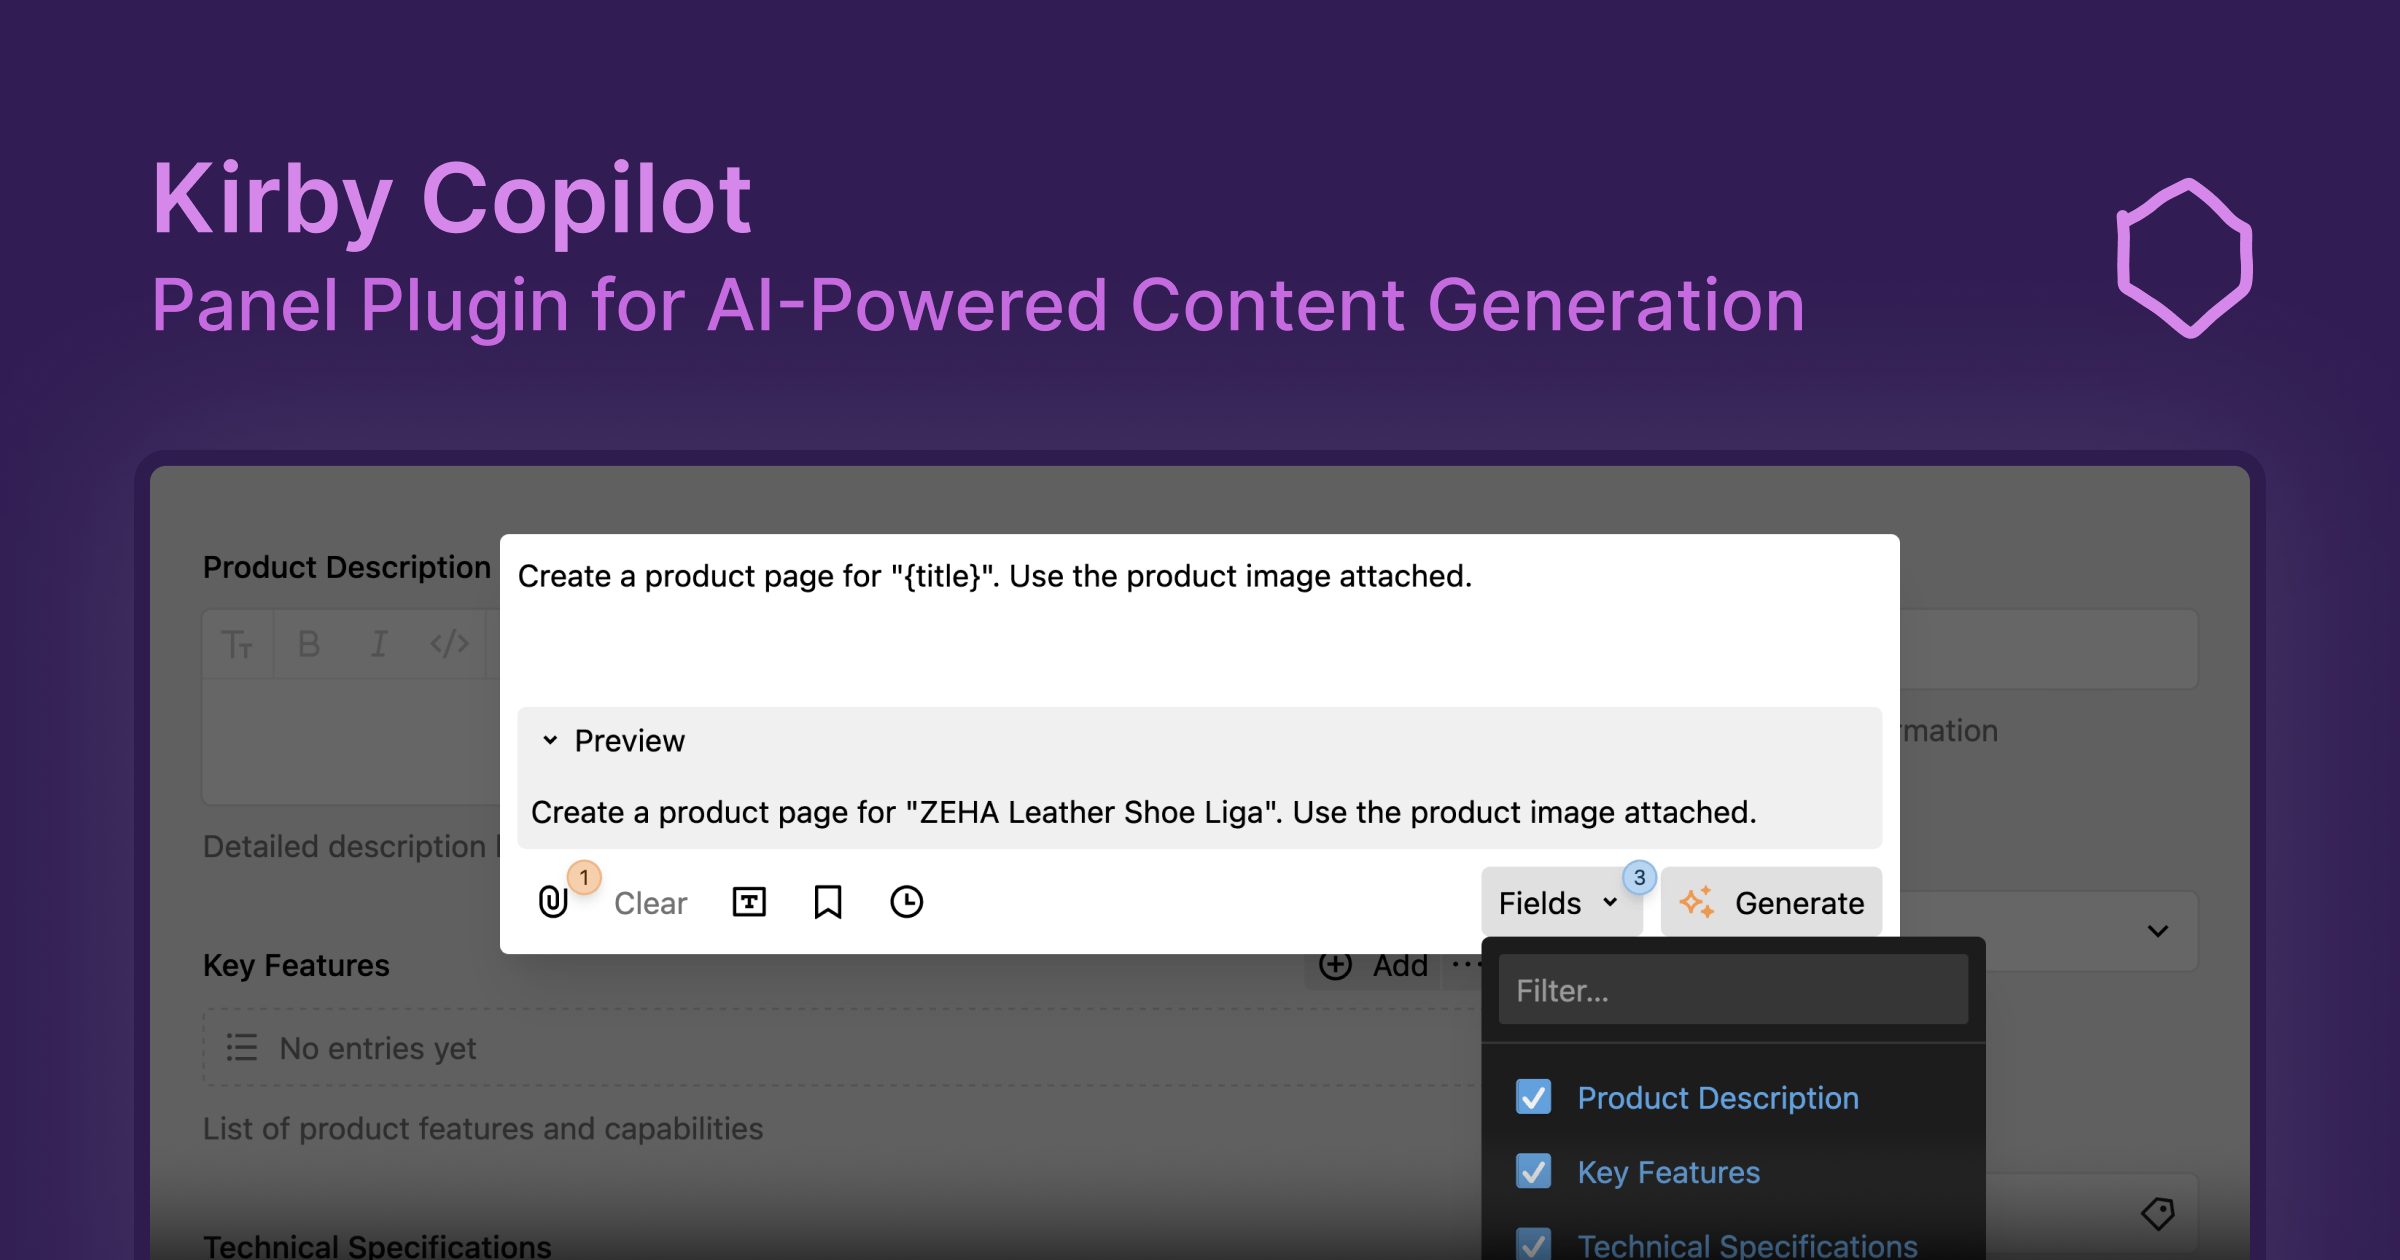Image resolution: width=2400 pixels, height=1260 pixels.
Task: Click the bookmark saved prompts icon
Action: point(828,902)
